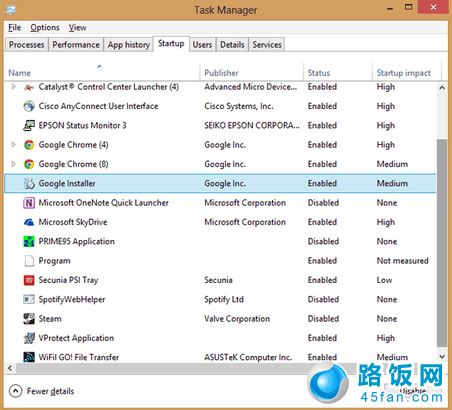Image resolution: width=452 pixels, height=410 pixels.
Task: Switch to the Users tab
Action: (202, 45)
